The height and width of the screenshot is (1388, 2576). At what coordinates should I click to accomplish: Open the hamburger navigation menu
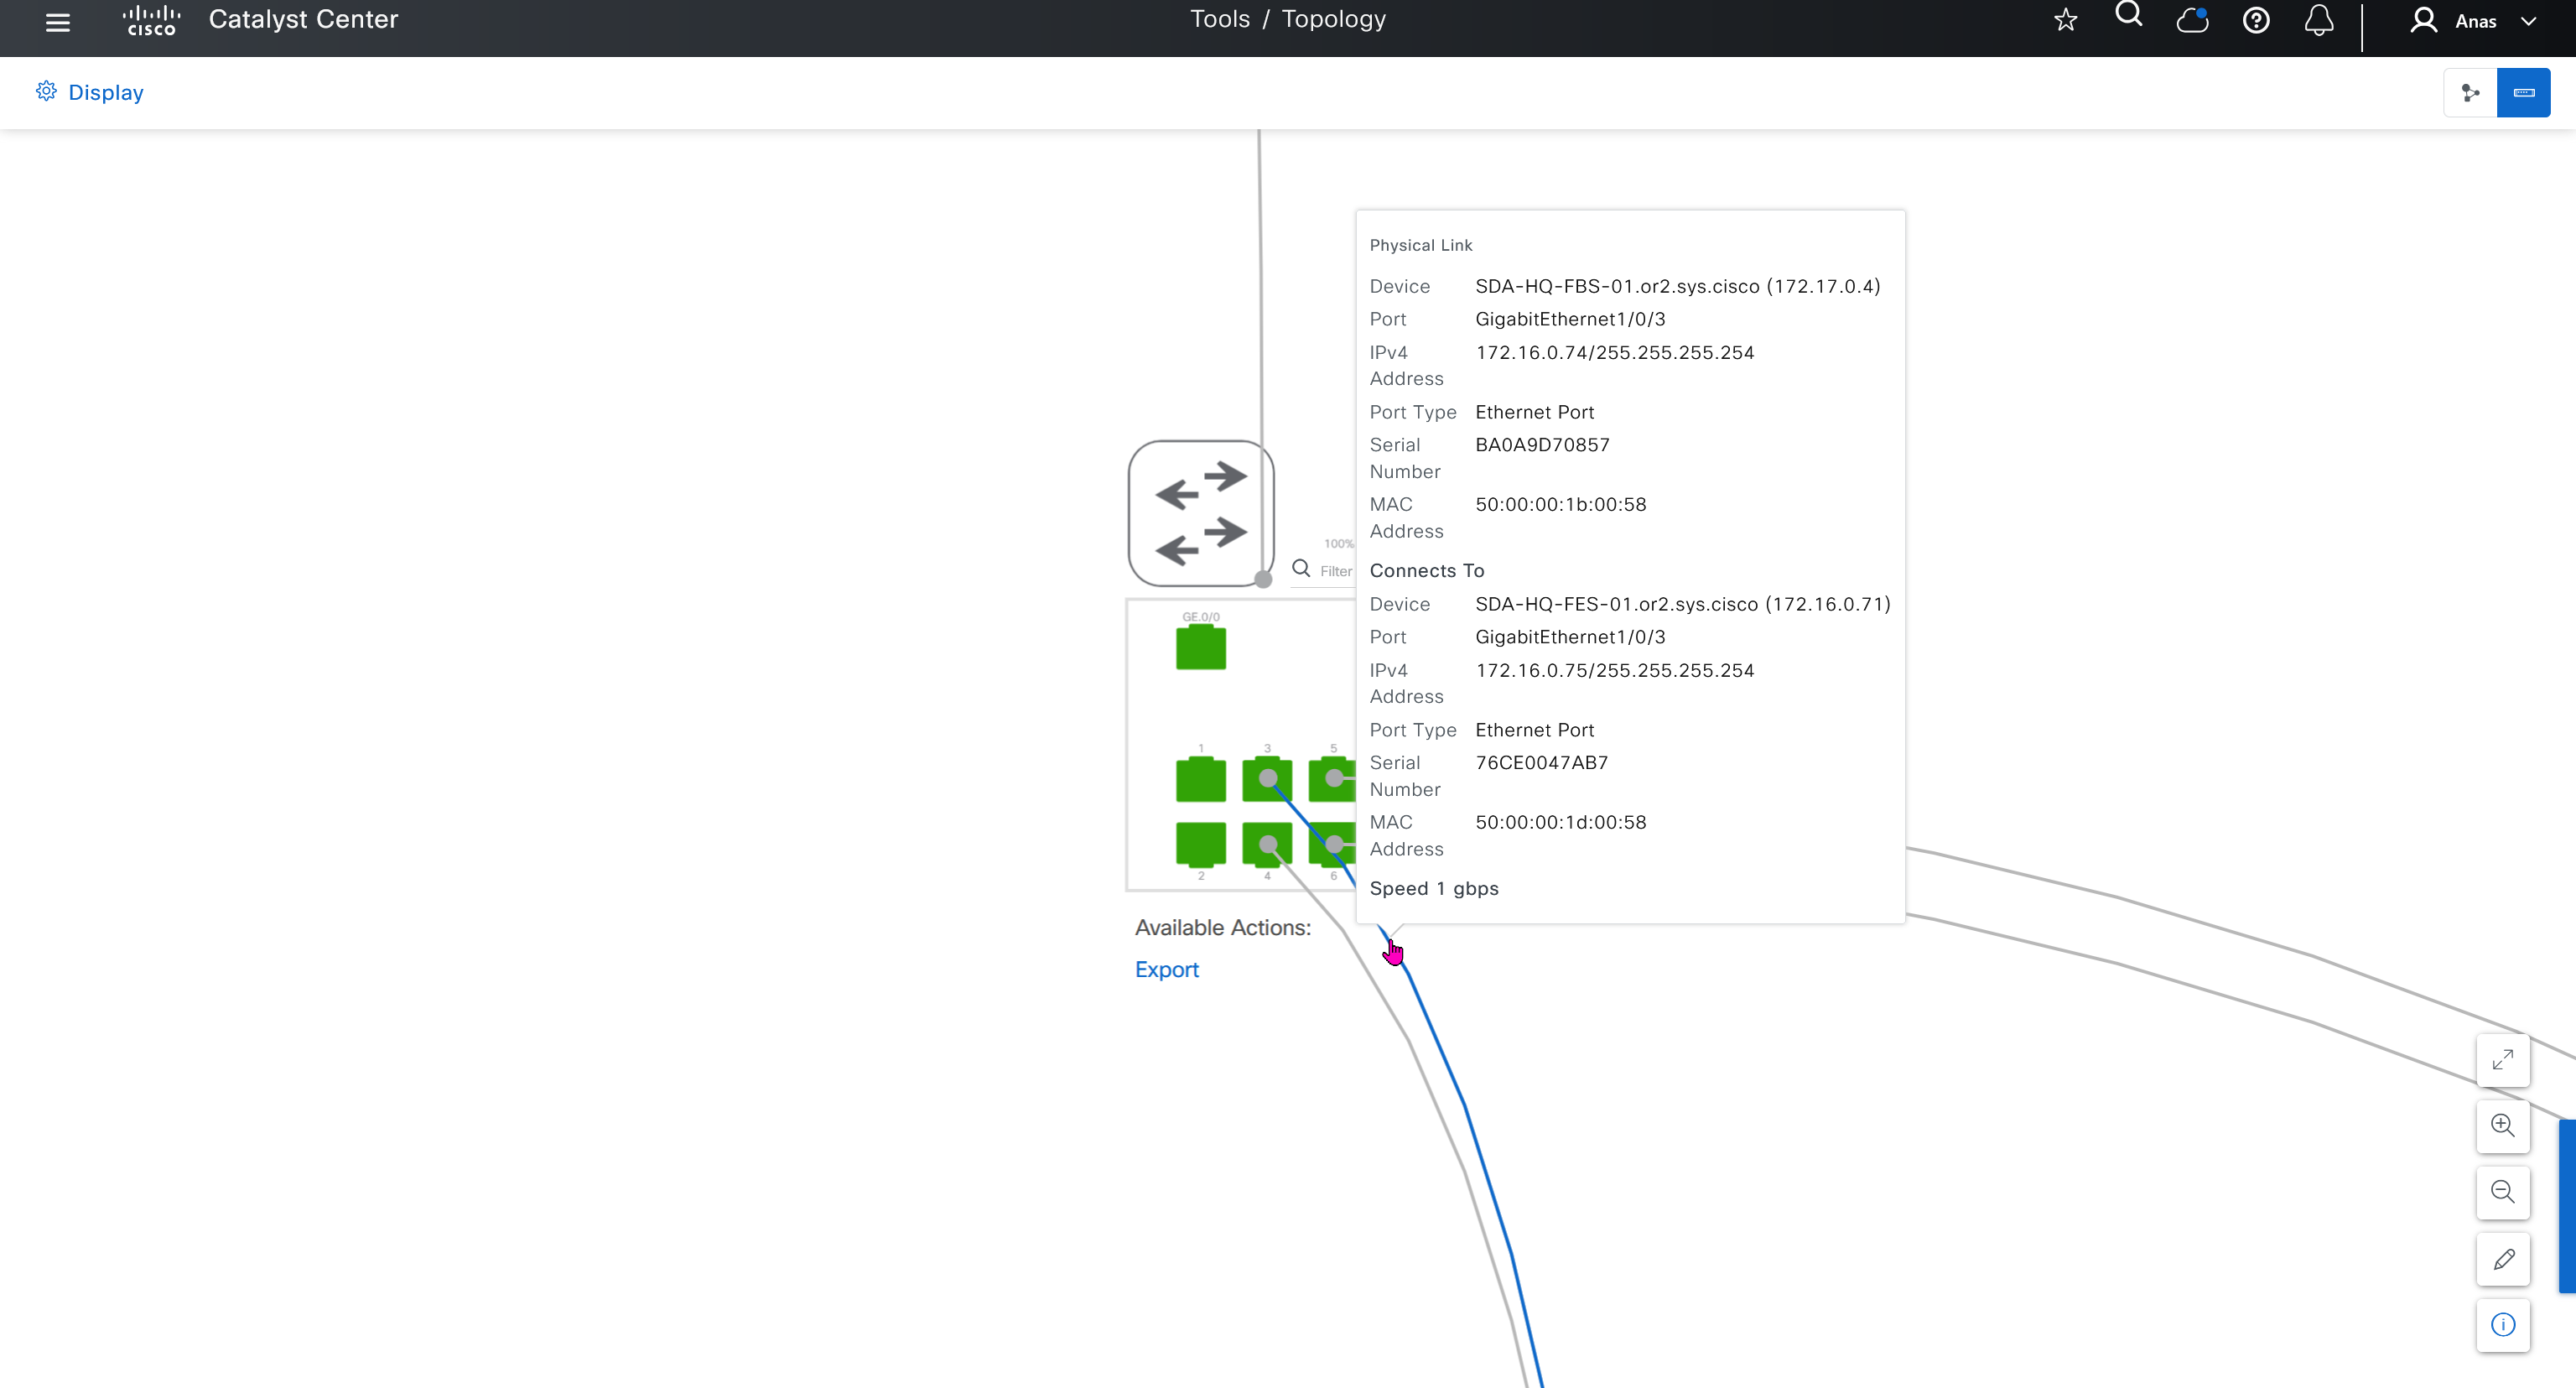point(58,22)
